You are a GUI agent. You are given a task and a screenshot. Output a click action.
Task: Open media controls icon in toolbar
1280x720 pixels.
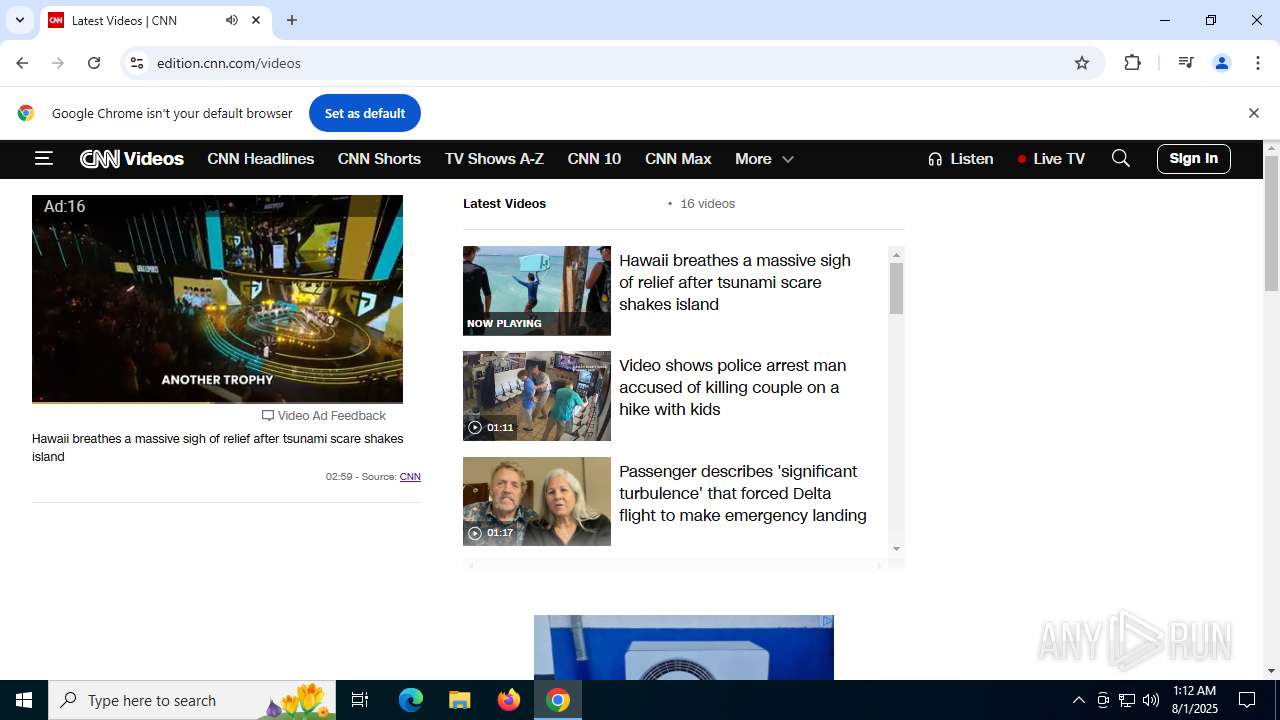click(x=1186, y=63)
